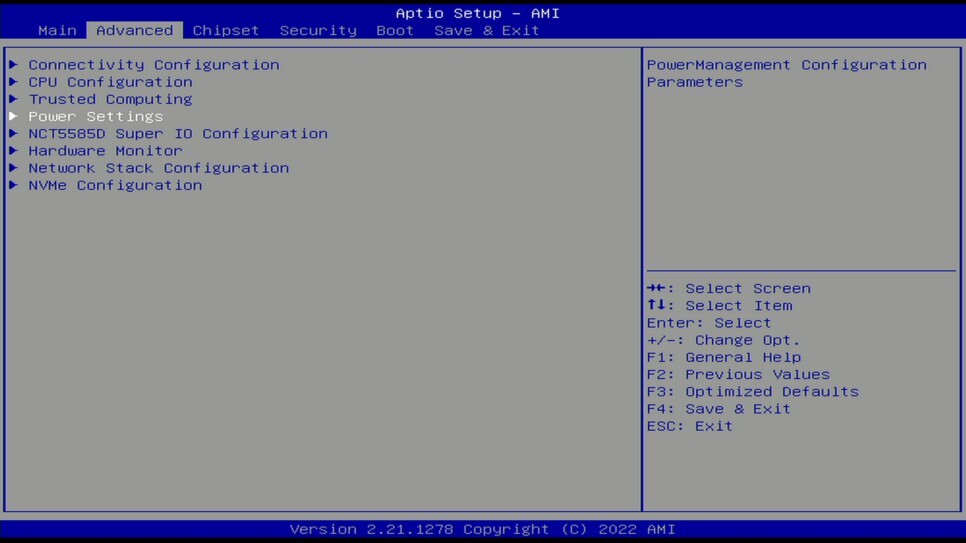Click the 'PowerManagement Configuration' help text
Screen dimensions: 966x543
pos(787,65)
